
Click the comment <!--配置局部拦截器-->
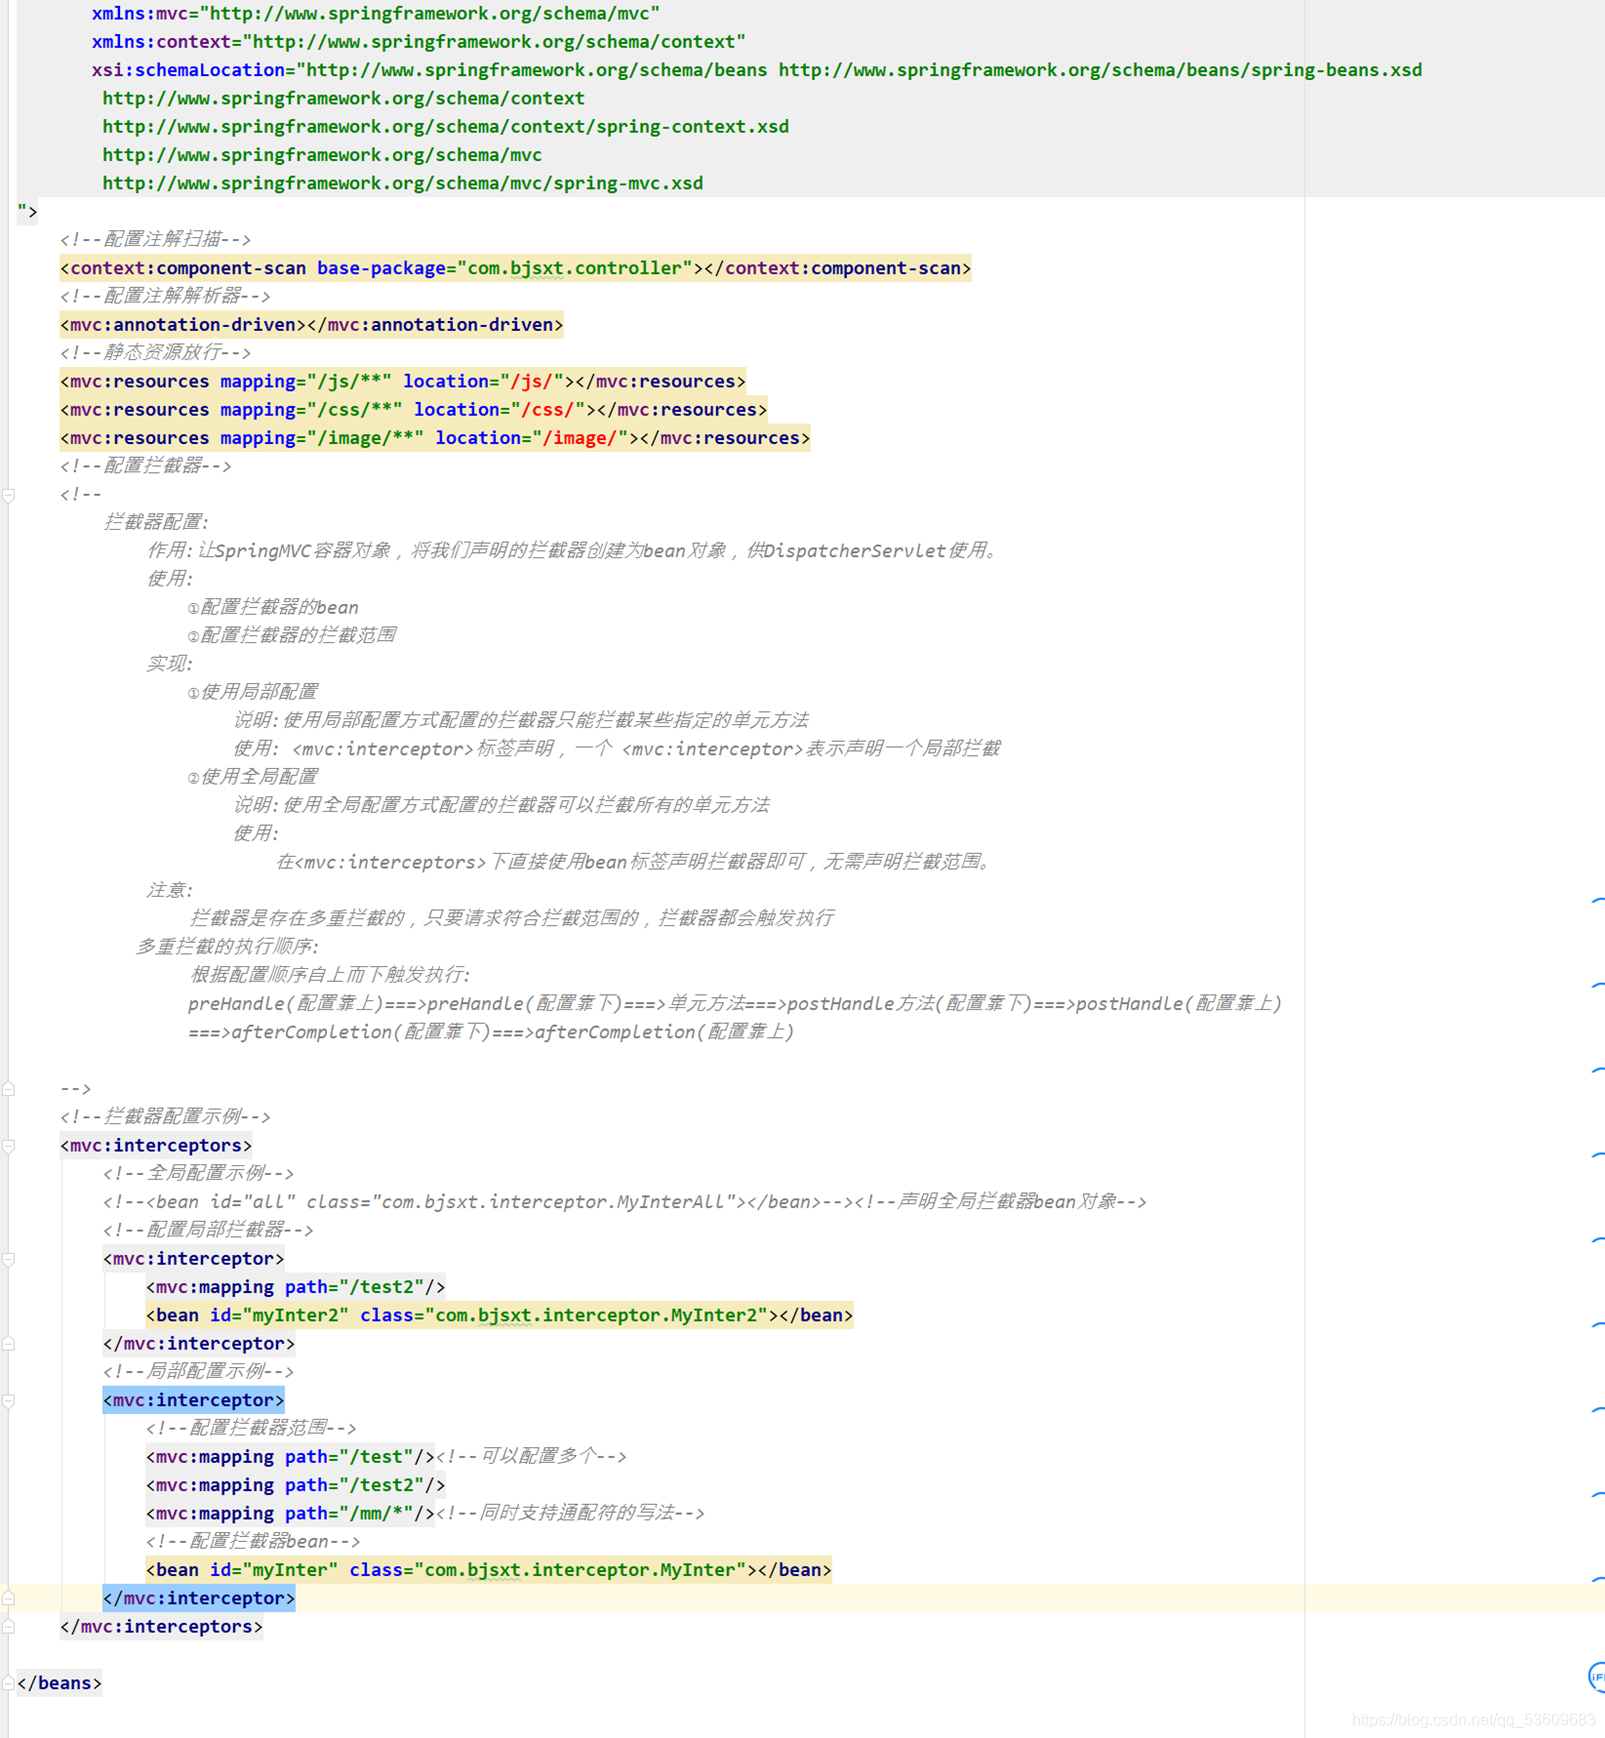tap(208, 1231)
